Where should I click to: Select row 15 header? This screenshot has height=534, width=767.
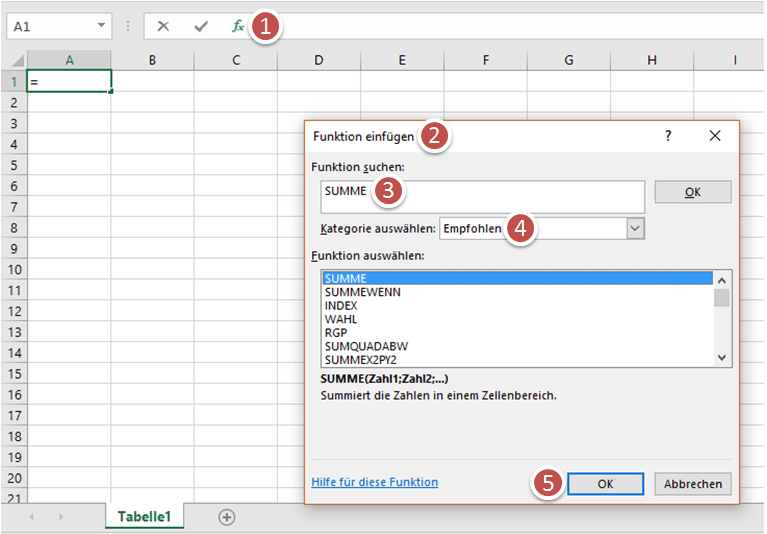pos(14,374)
